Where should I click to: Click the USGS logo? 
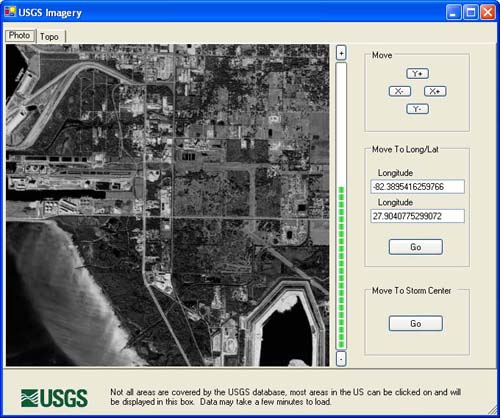54,398
